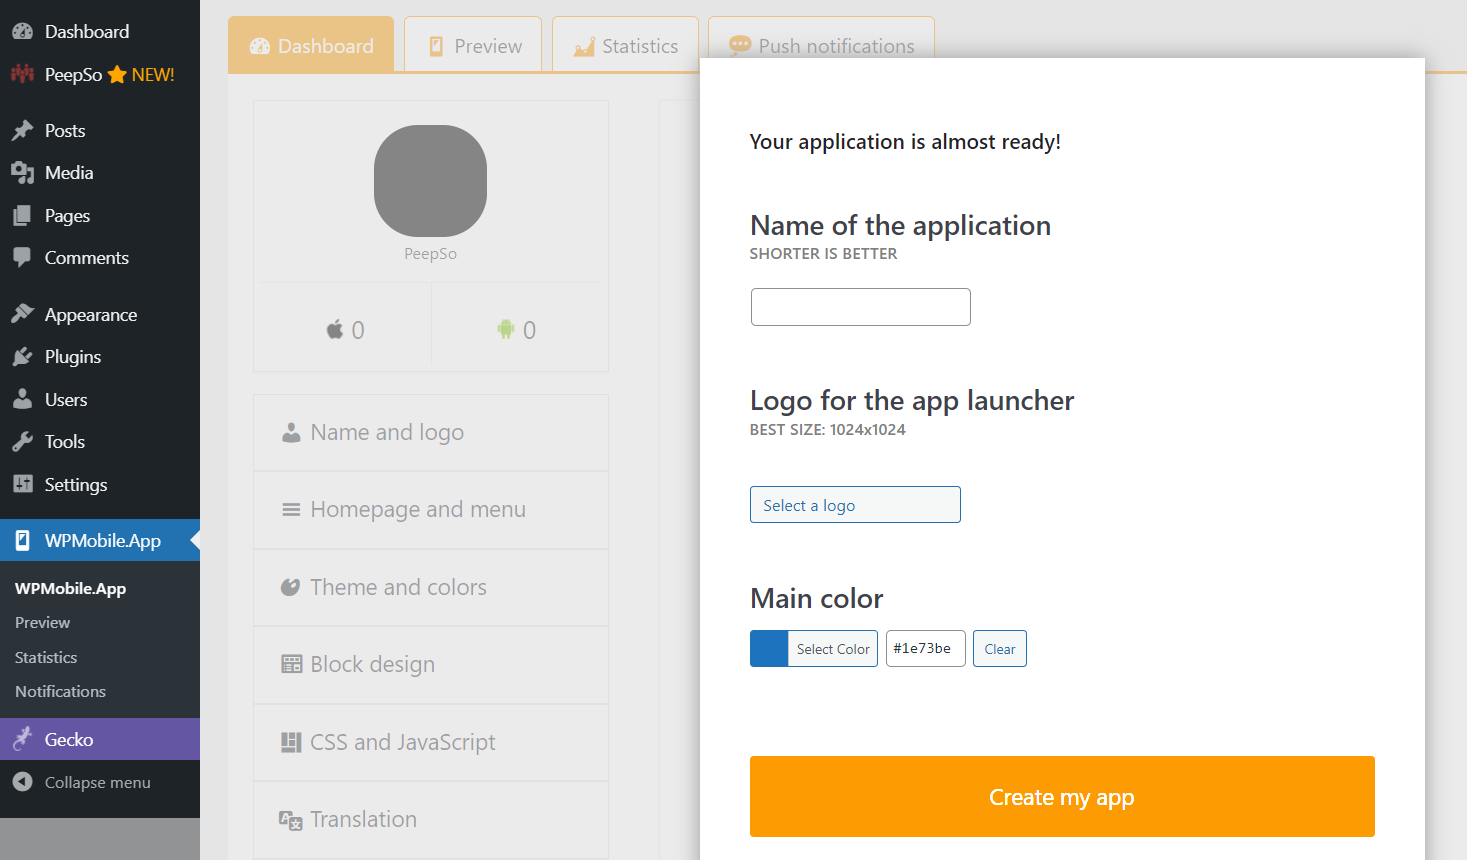Click the Block design layout icon

pyautogui.click(x=292, y=665)
